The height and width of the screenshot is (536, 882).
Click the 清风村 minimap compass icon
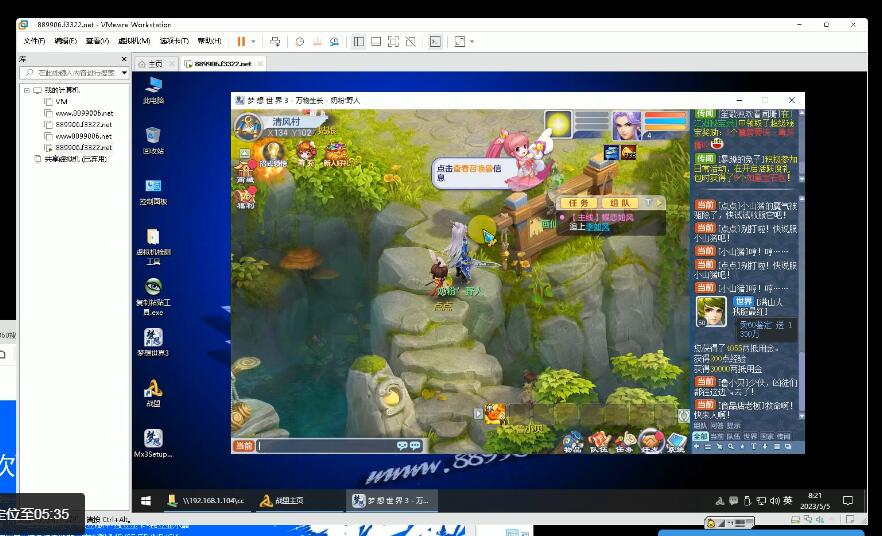tap(248, 127)
